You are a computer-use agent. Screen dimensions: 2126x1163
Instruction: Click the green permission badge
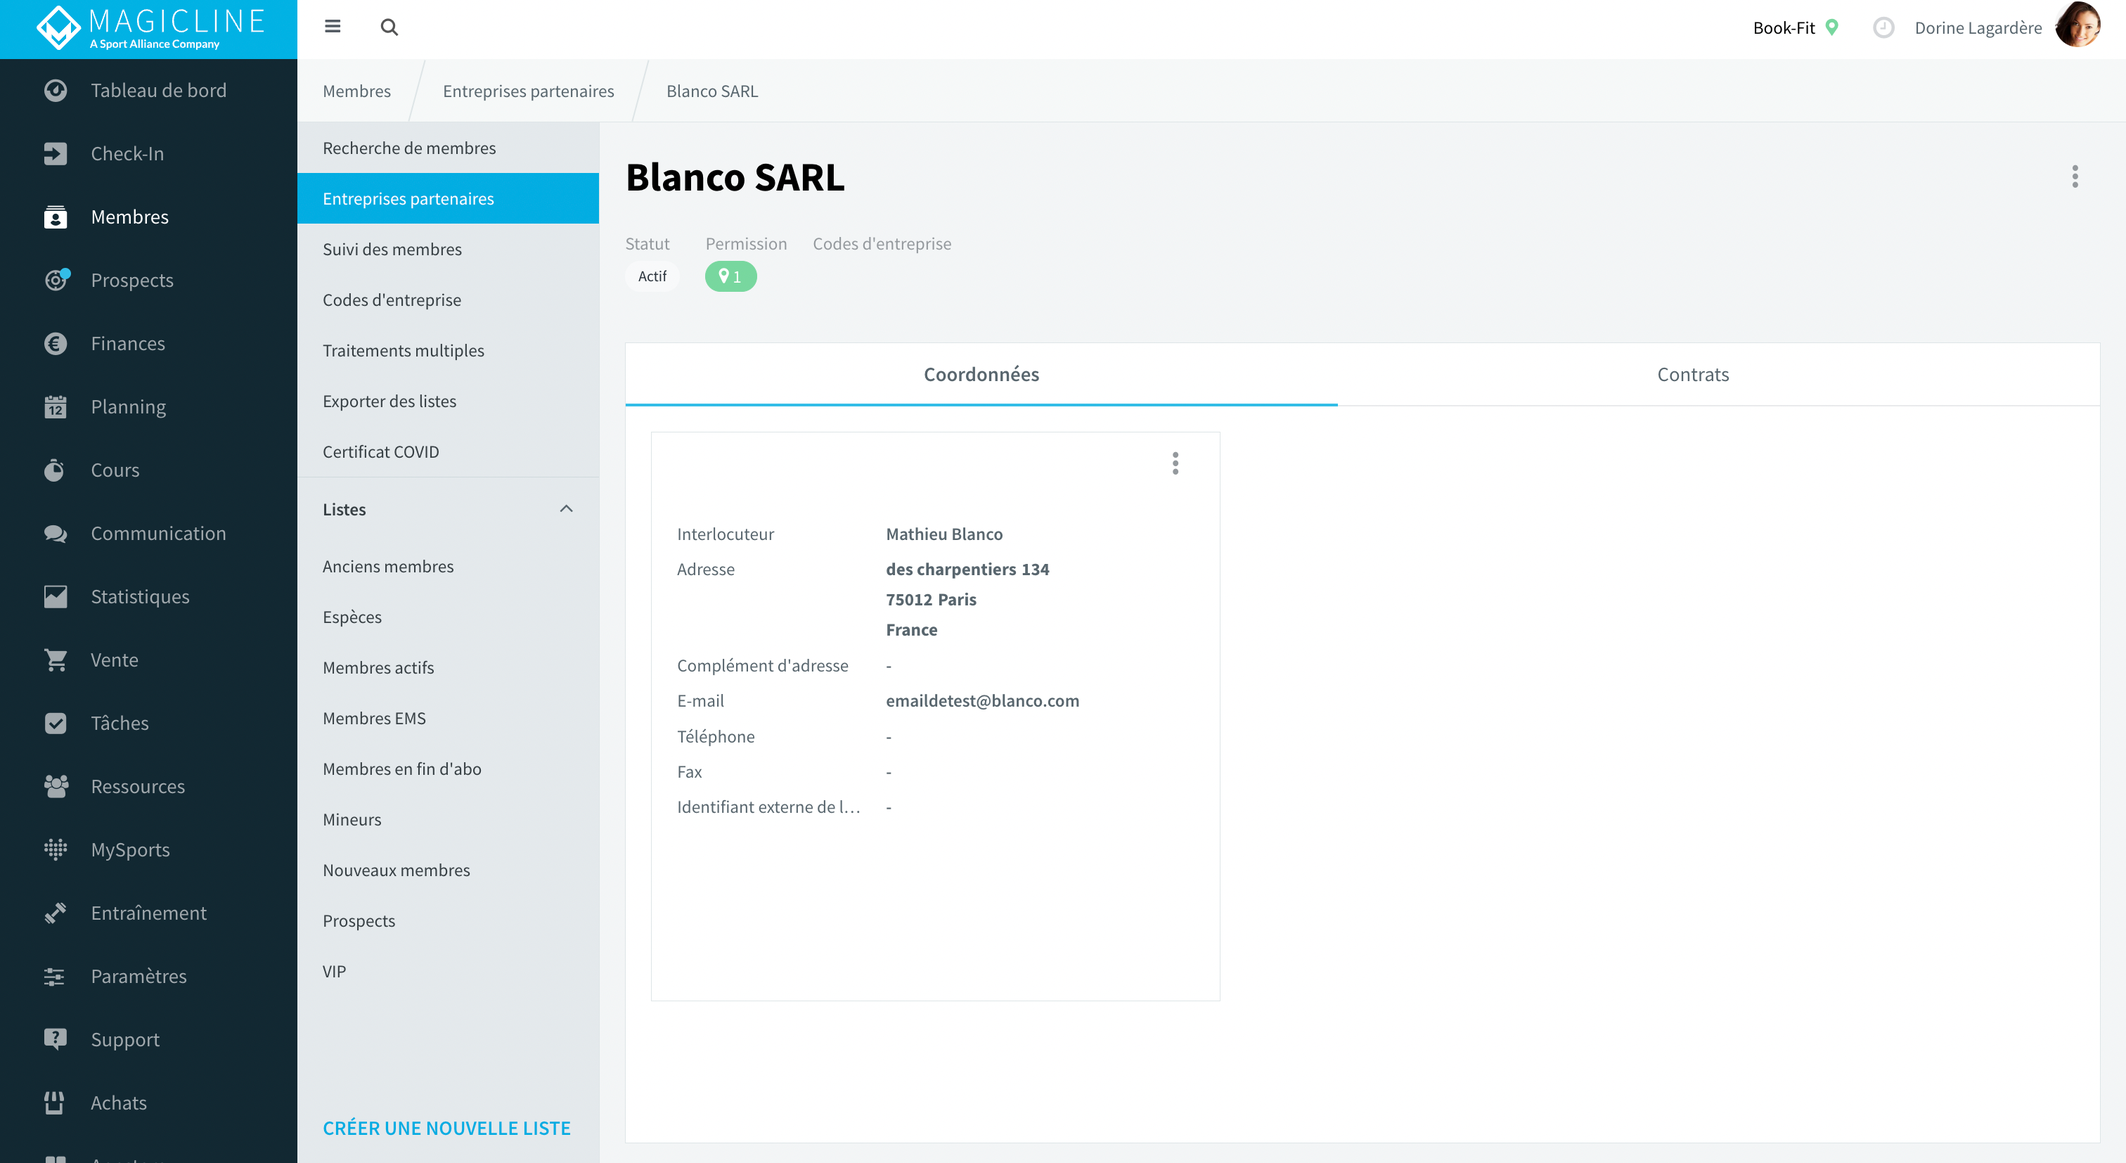click(731, 277)
